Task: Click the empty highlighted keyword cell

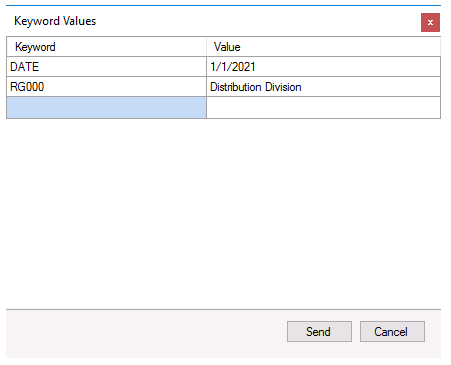Action: tap(106, 107)
